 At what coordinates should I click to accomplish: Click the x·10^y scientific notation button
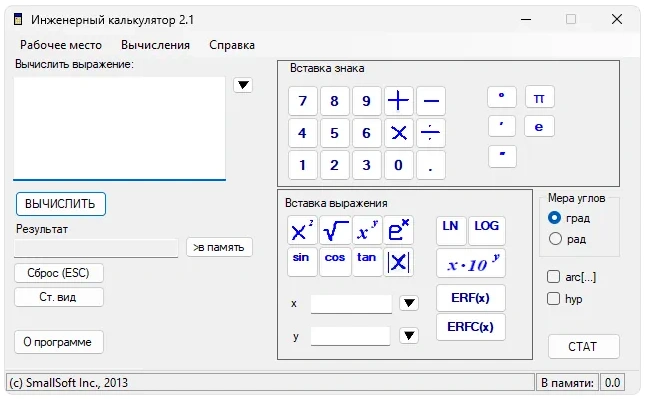coord(470,263)
